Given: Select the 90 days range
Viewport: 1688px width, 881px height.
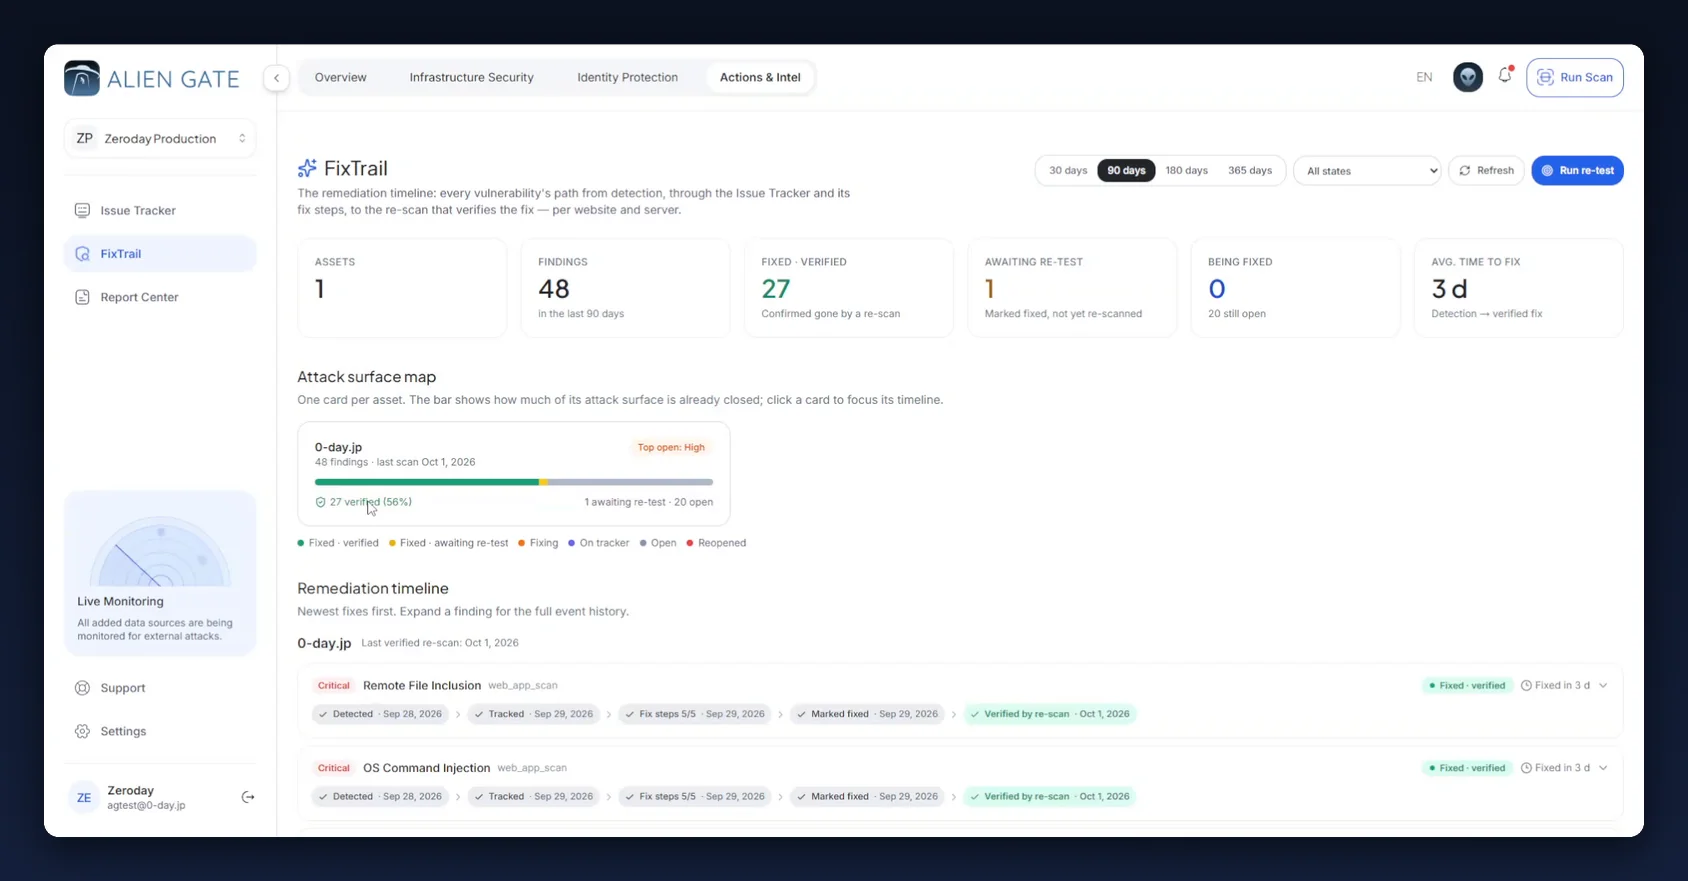Looking at the screenshot, I should pos(1126,170).
